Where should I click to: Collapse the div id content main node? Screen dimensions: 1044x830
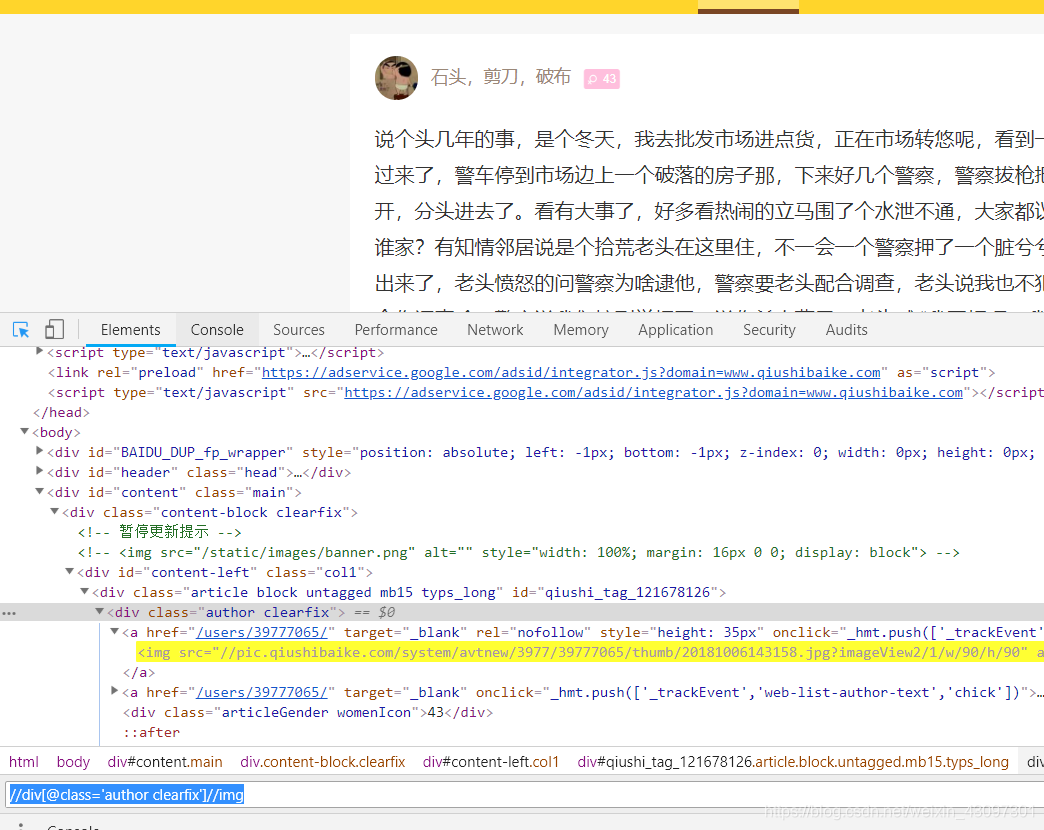(x=39, y=491)
